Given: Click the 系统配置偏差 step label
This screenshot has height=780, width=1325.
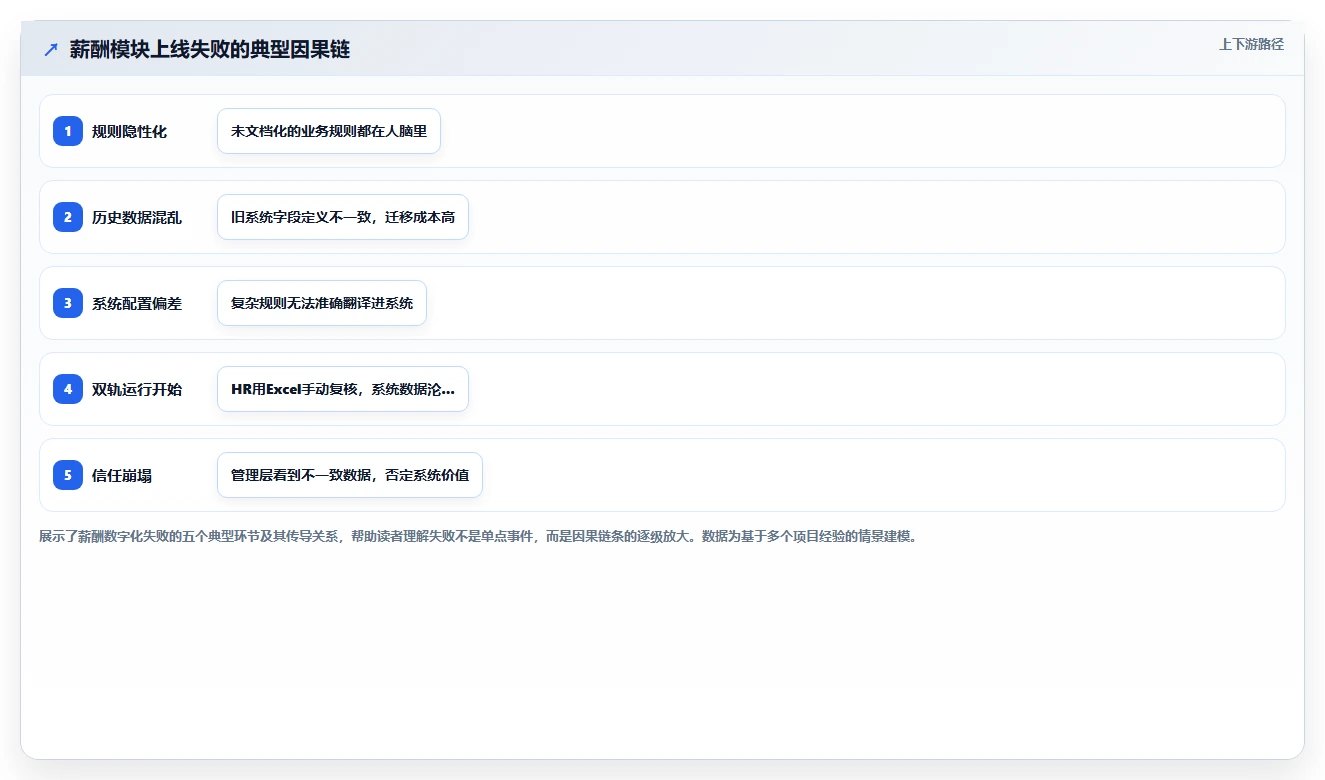Looking at the screenshot, I should (x=137, y=304).
